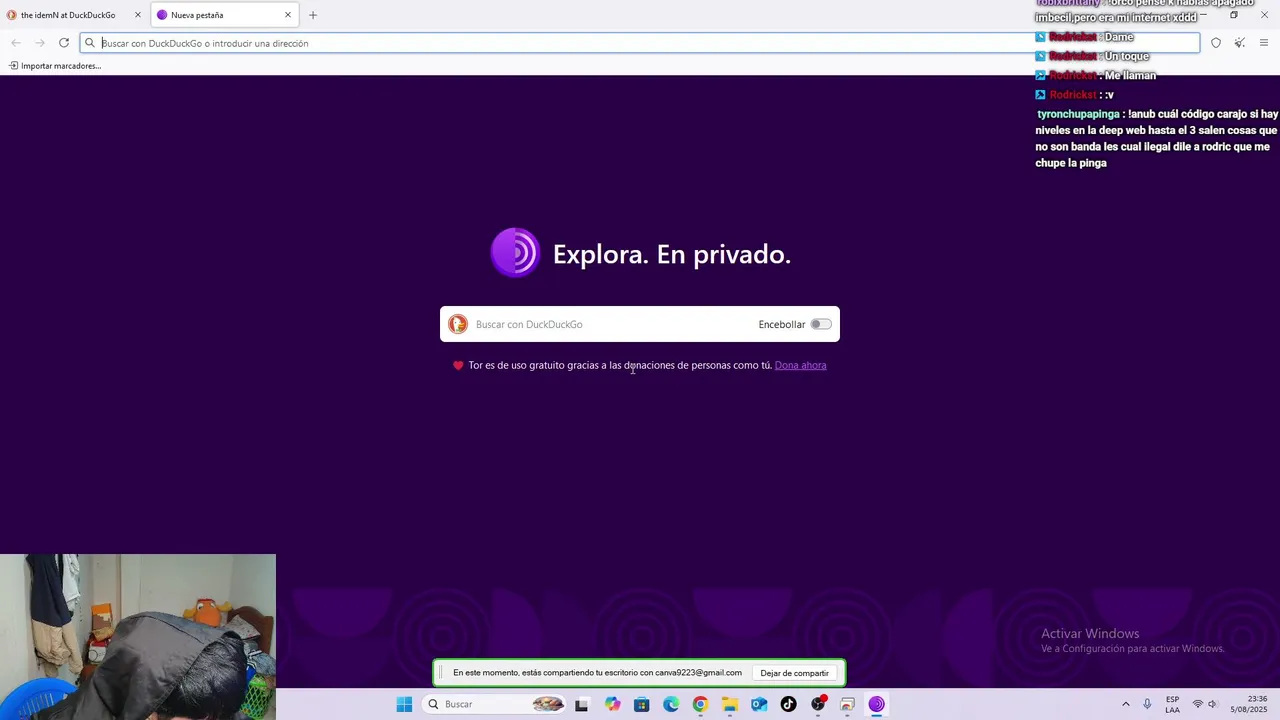Viewport: 1280px width, 720px height.
Task: Launch Copilot from the taskbar
Action: point(612,704)
